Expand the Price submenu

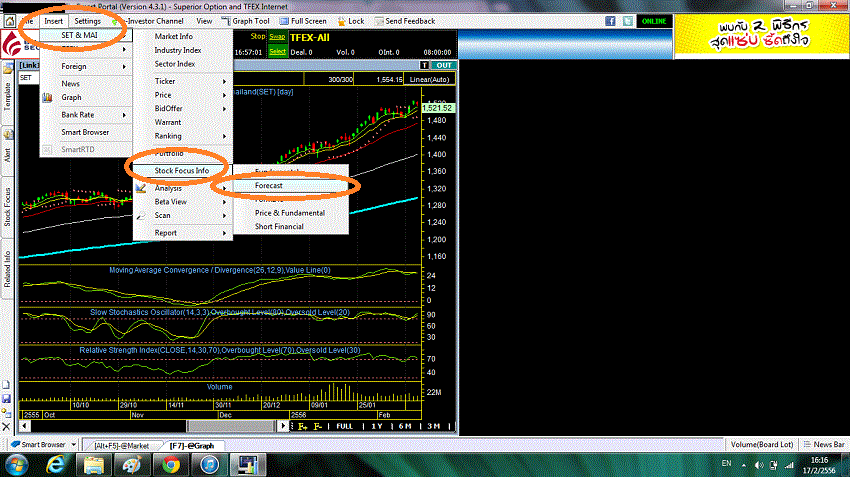coord(183,95)
